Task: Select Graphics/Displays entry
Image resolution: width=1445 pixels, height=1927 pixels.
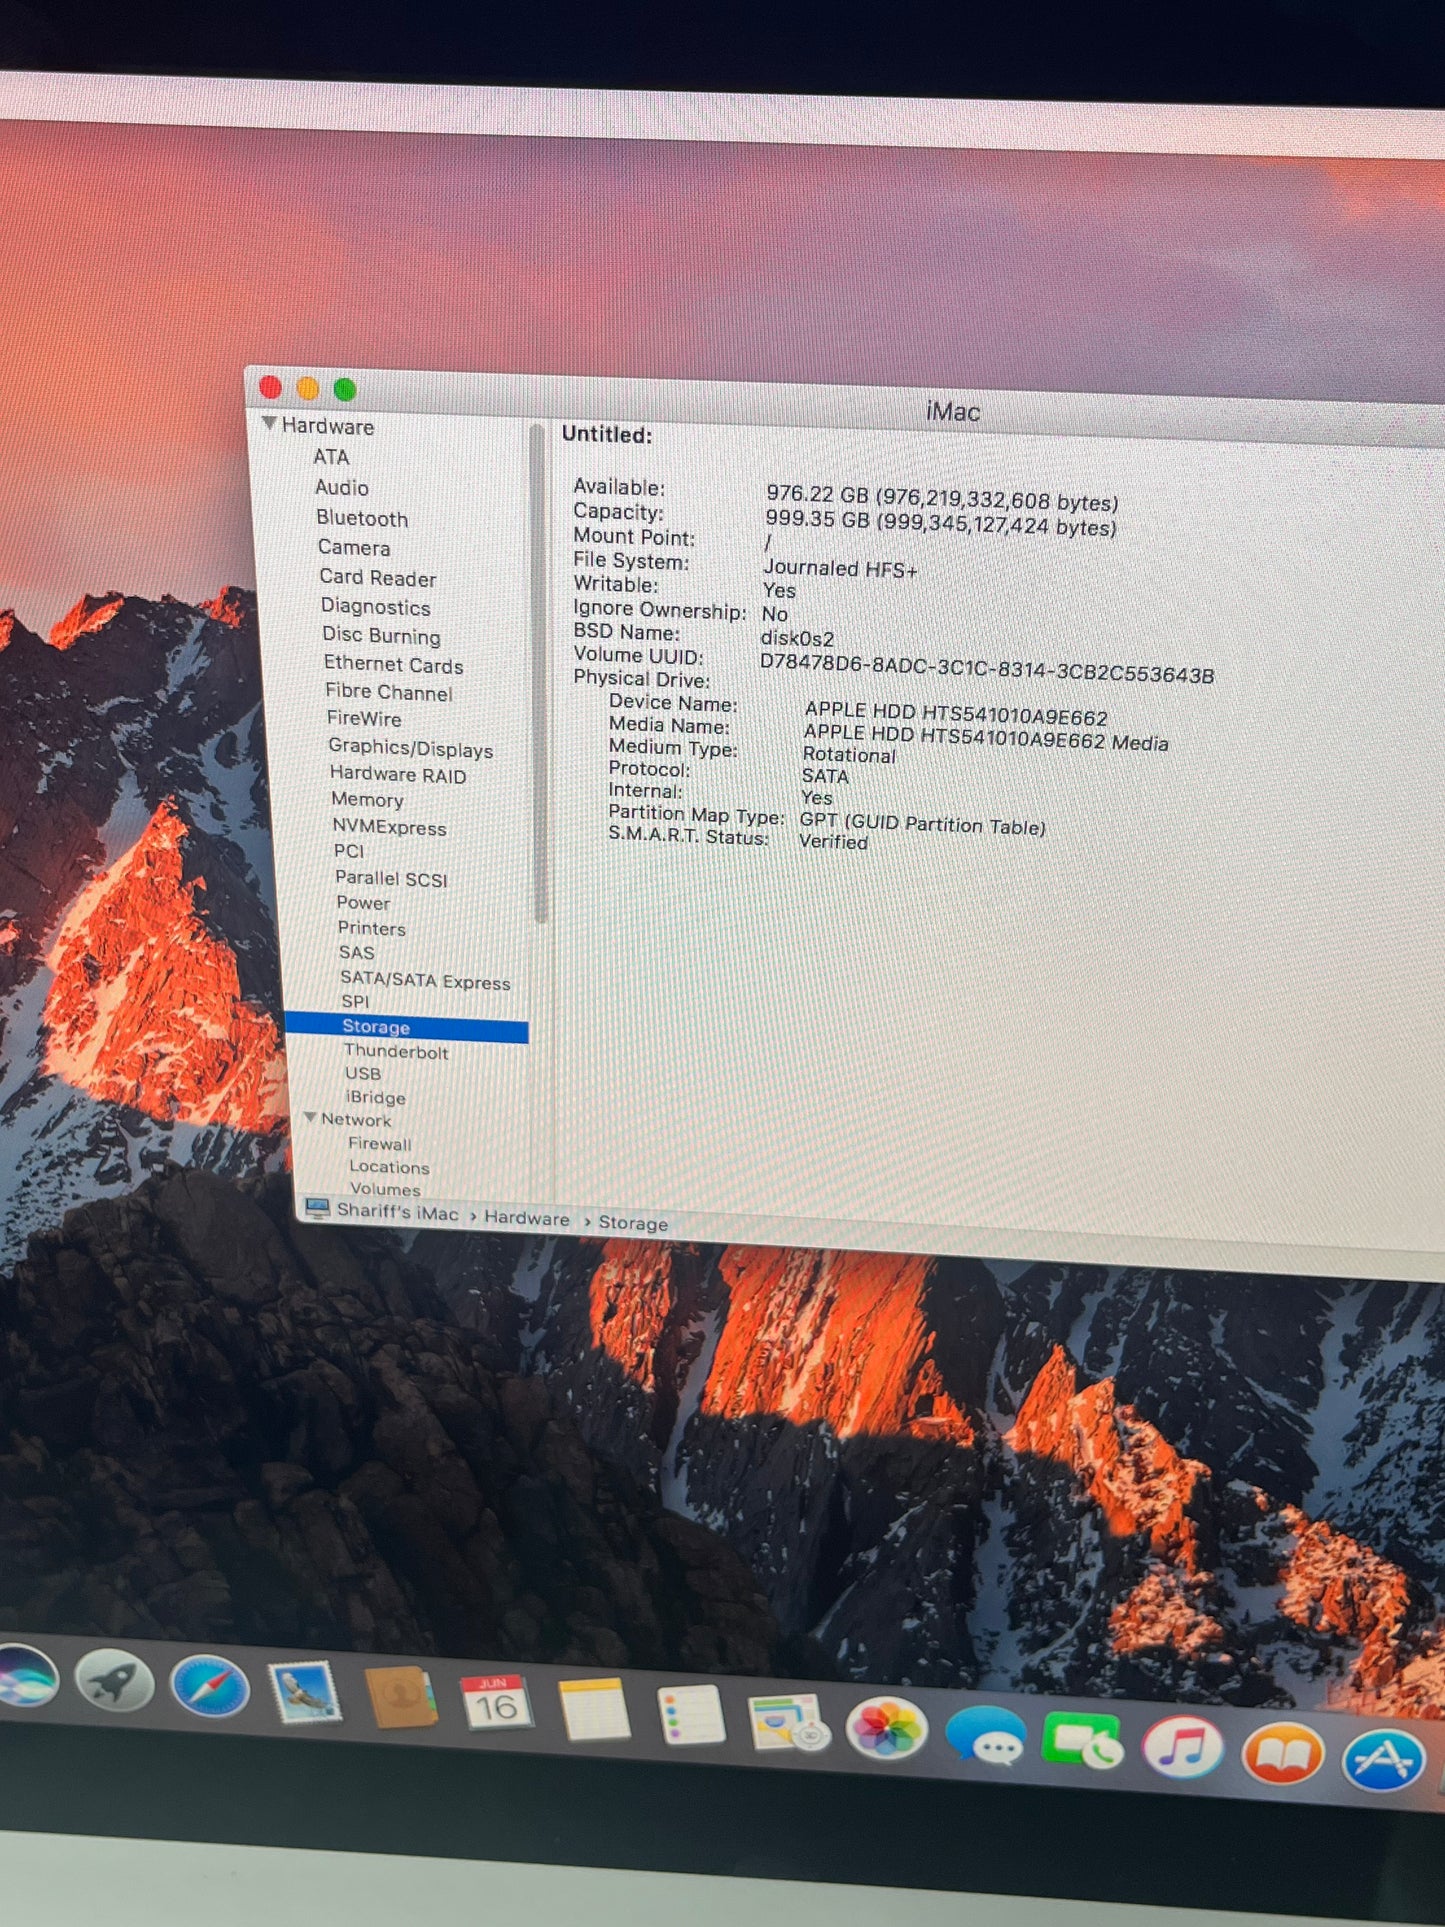Action: (x=411, y=747)
